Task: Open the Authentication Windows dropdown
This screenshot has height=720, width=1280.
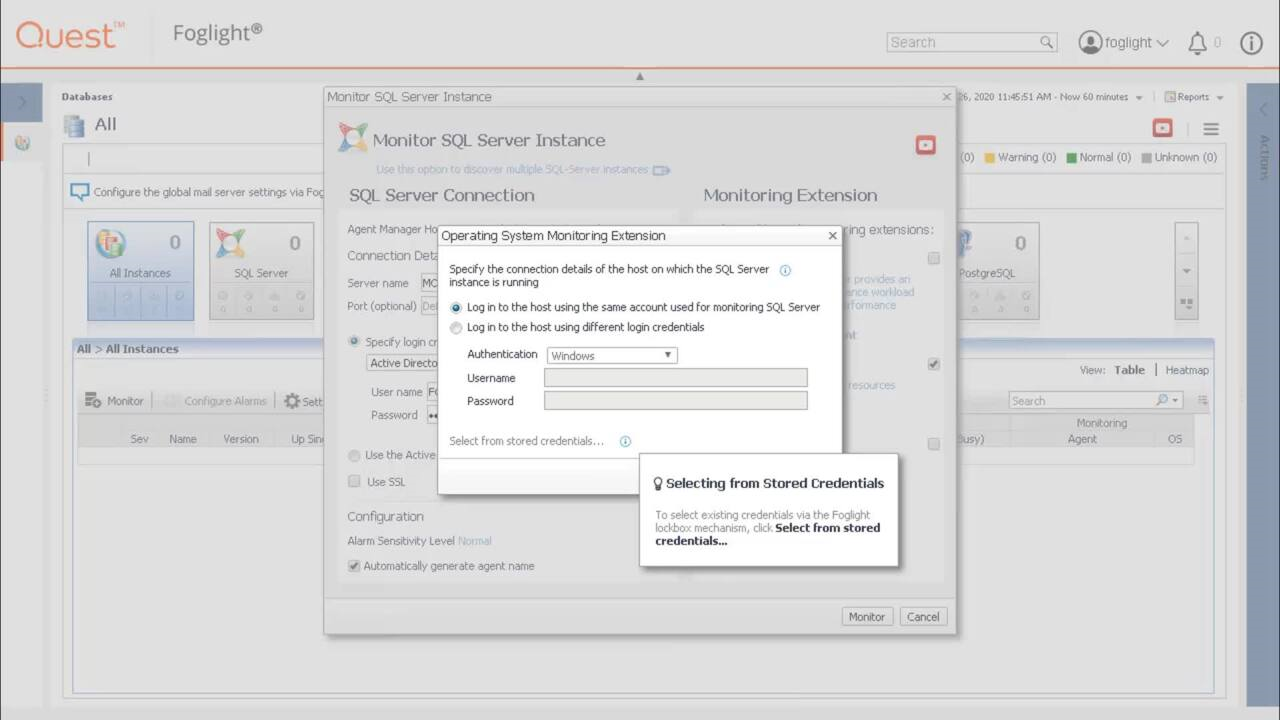Action: click(x=612, y=355)
